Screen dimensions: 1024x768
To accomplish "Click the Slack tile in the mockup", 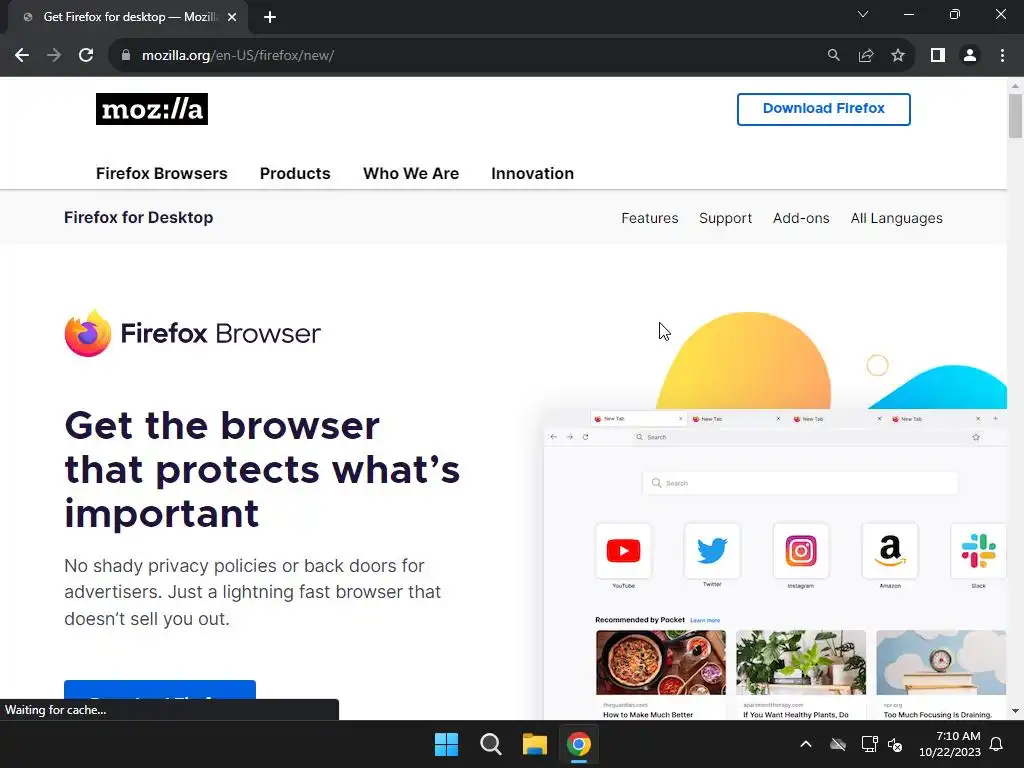I will 978,551.
